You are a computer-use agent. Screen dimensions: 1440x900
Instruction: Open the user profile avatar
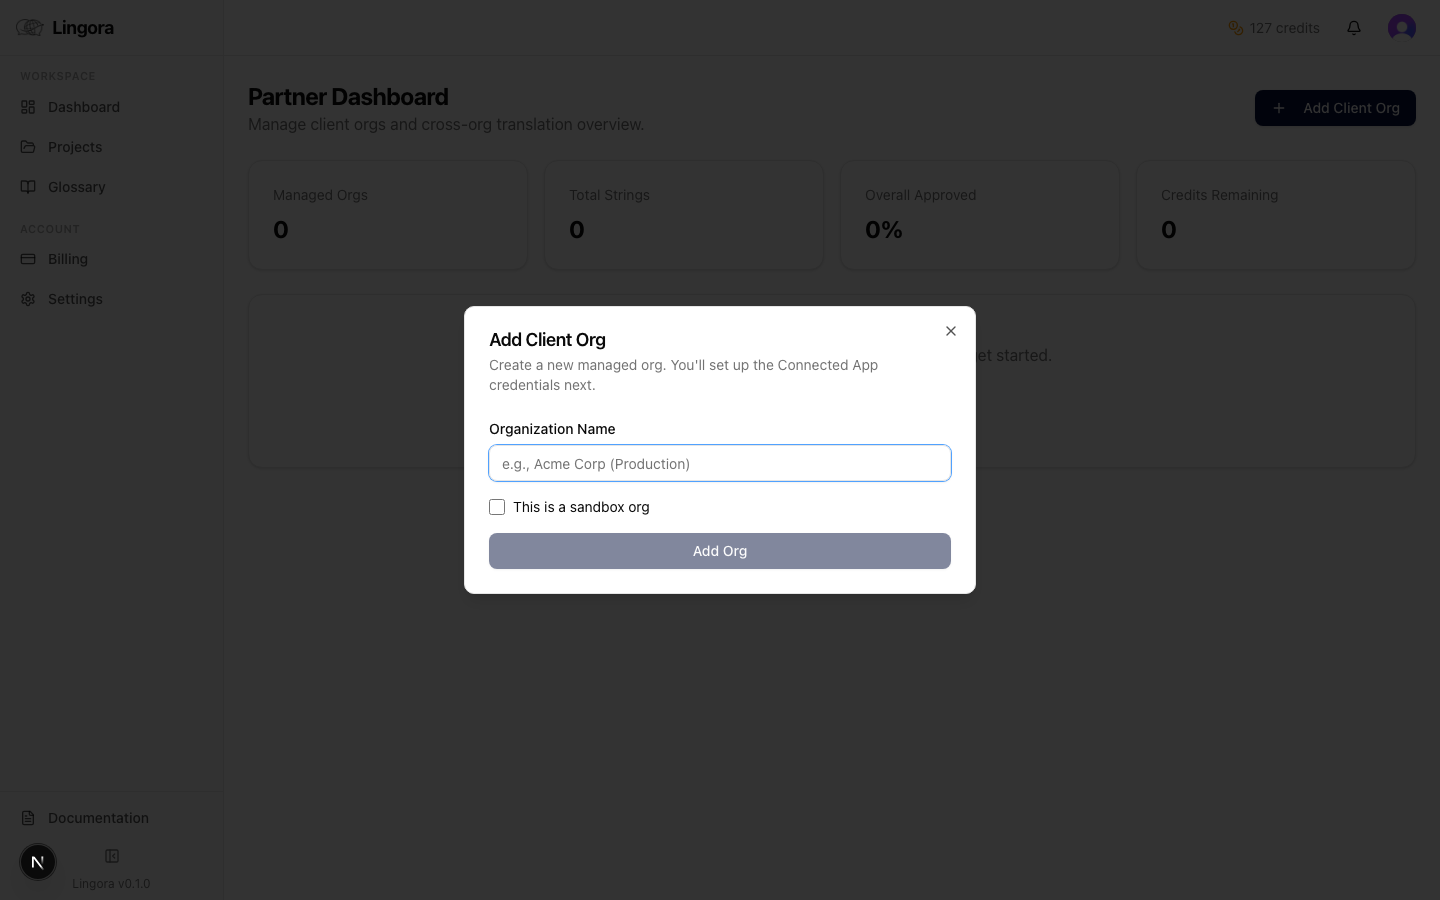click(x=1402, y=27)
